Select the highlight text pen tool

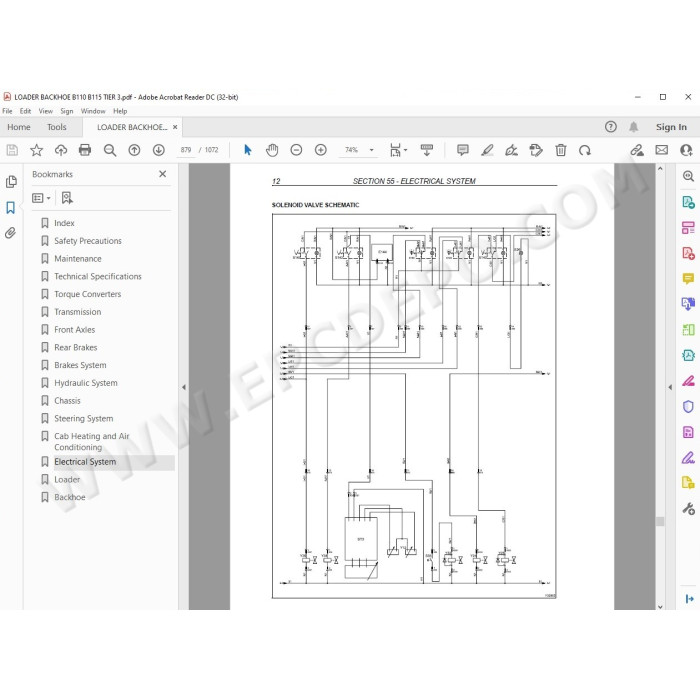[x=487, y=150]
